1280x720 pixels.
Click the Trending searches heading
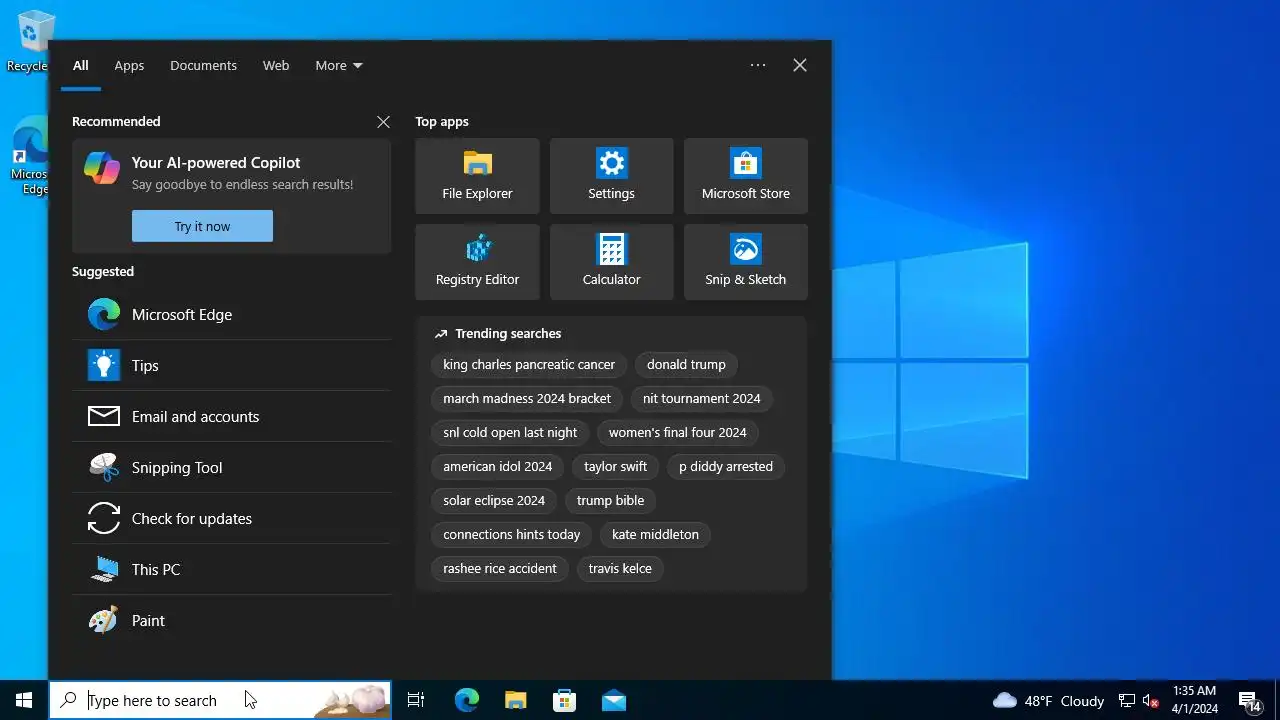pyautogui.click(x=508, y=333)
